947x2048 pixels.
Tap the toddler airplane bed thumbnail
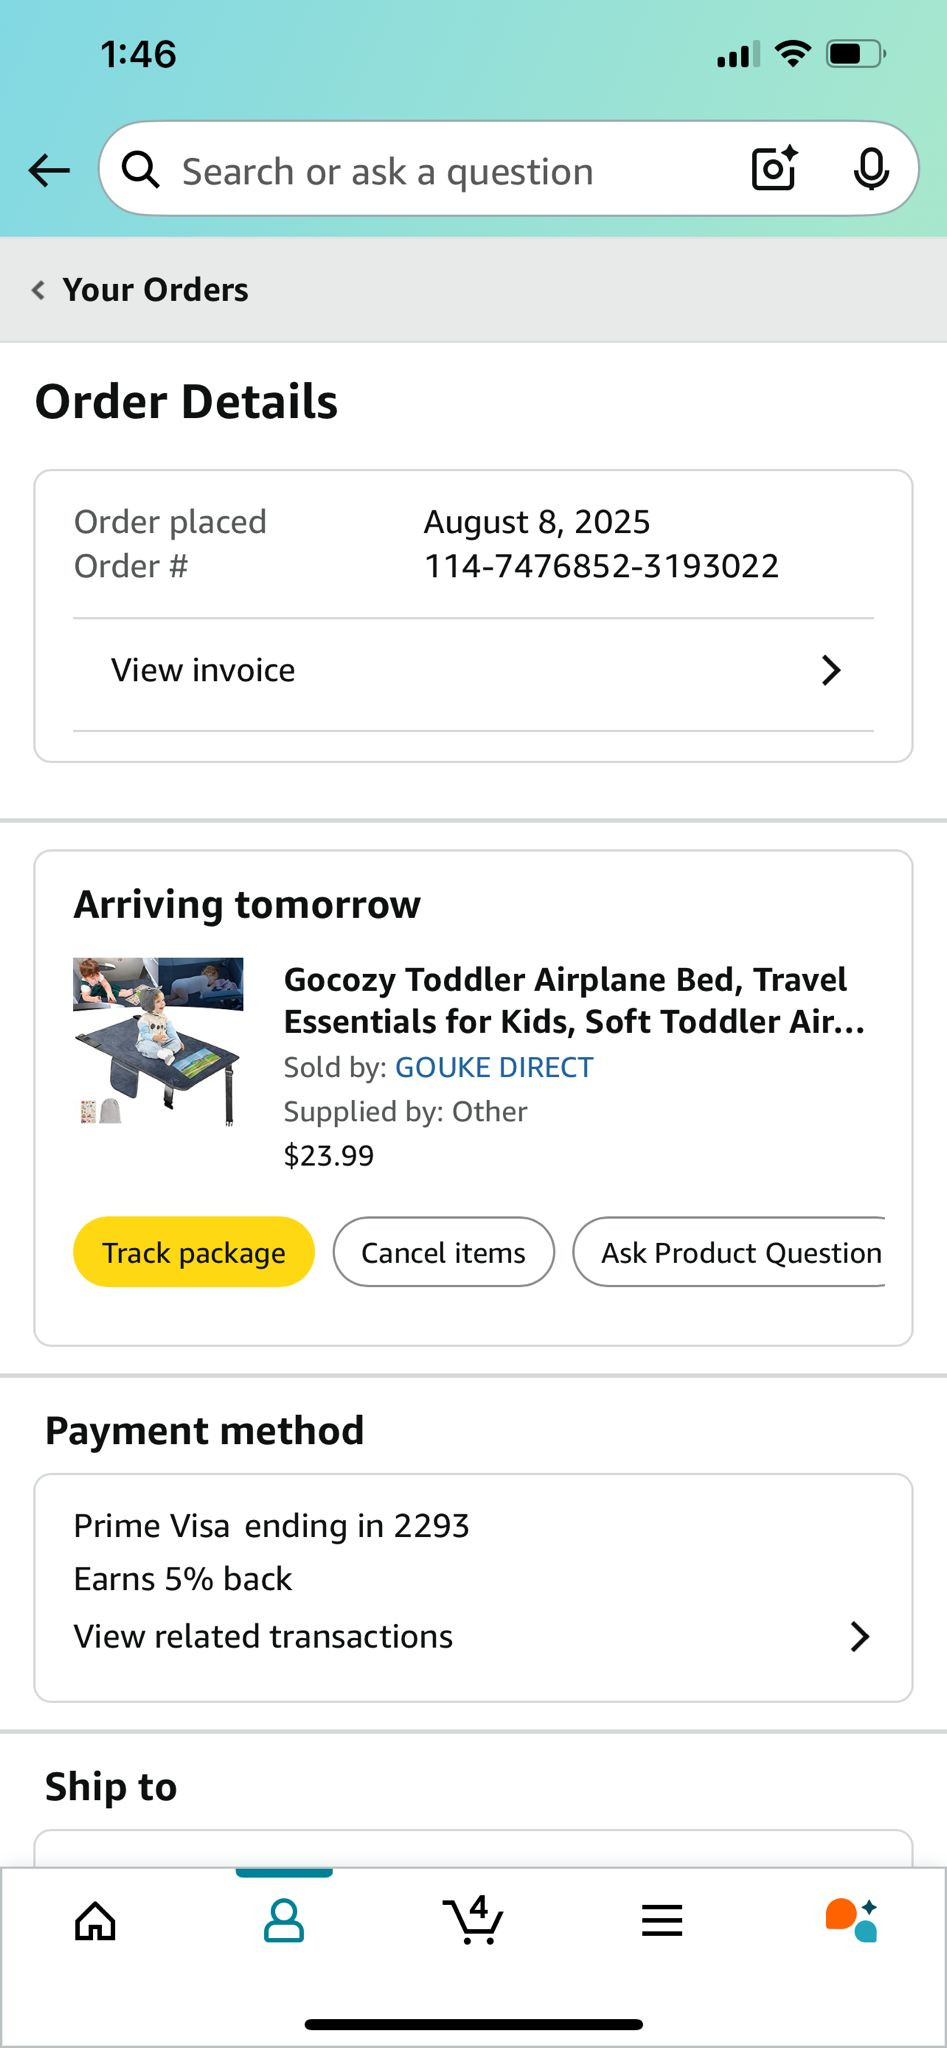click(x=158, y=1042)
